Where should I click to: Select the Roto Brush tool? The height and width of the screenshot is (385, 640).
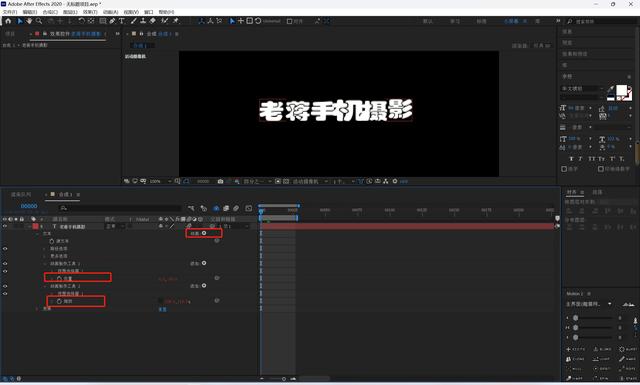coord(164,21)
